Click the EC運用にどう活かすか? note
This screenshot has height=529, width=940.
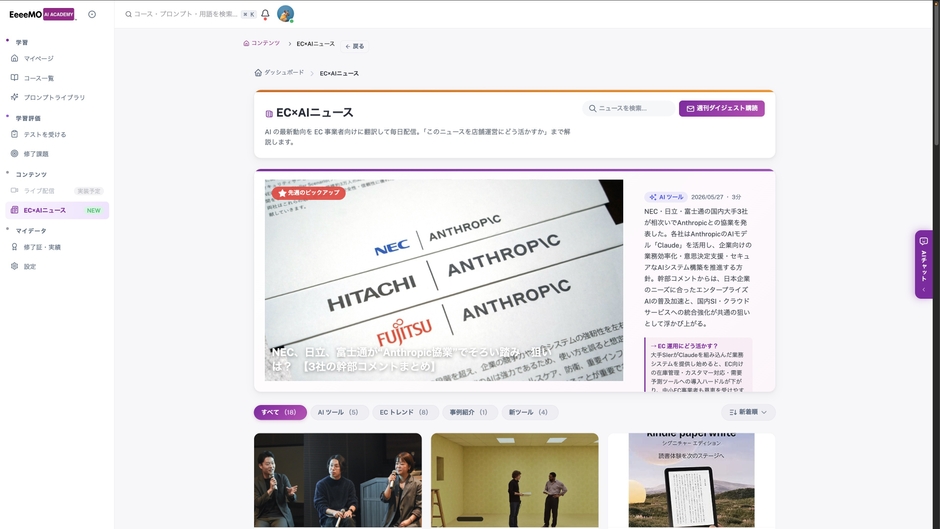click(x=698, y=366)
